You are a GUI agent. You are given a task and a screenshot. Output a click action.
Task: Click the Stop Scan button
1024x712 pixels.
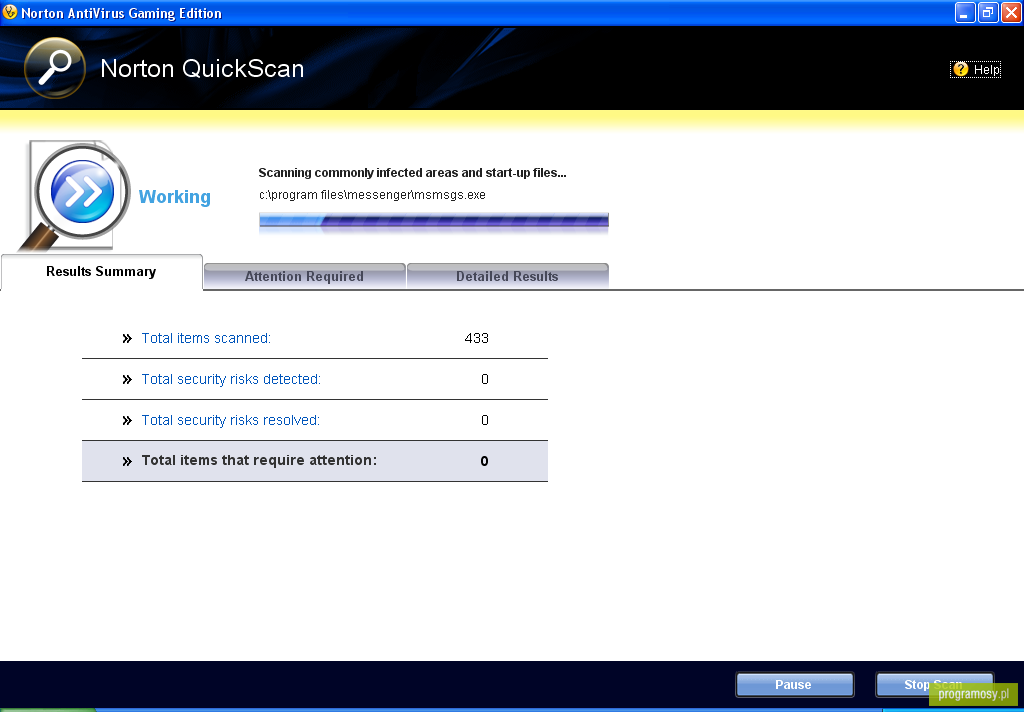click(x=934, y=685)
